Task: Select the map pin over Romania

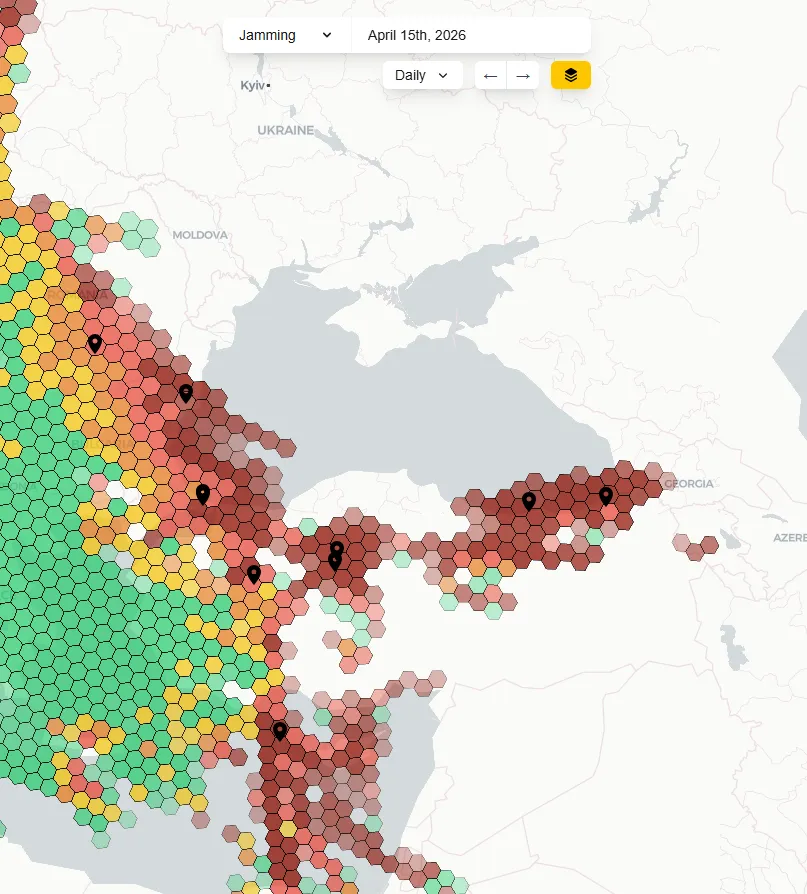Action: [x=95, y=344]
